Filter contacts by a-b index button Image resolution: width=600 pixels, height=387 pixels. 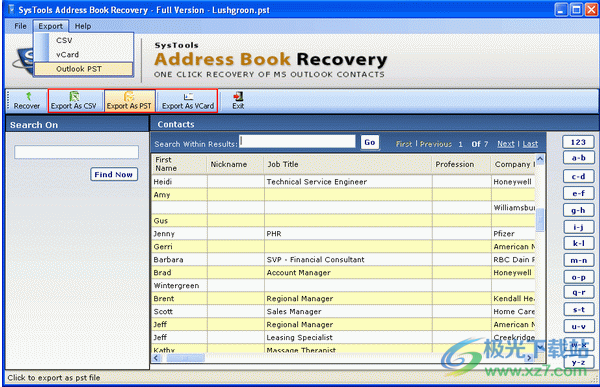[579, 158]
